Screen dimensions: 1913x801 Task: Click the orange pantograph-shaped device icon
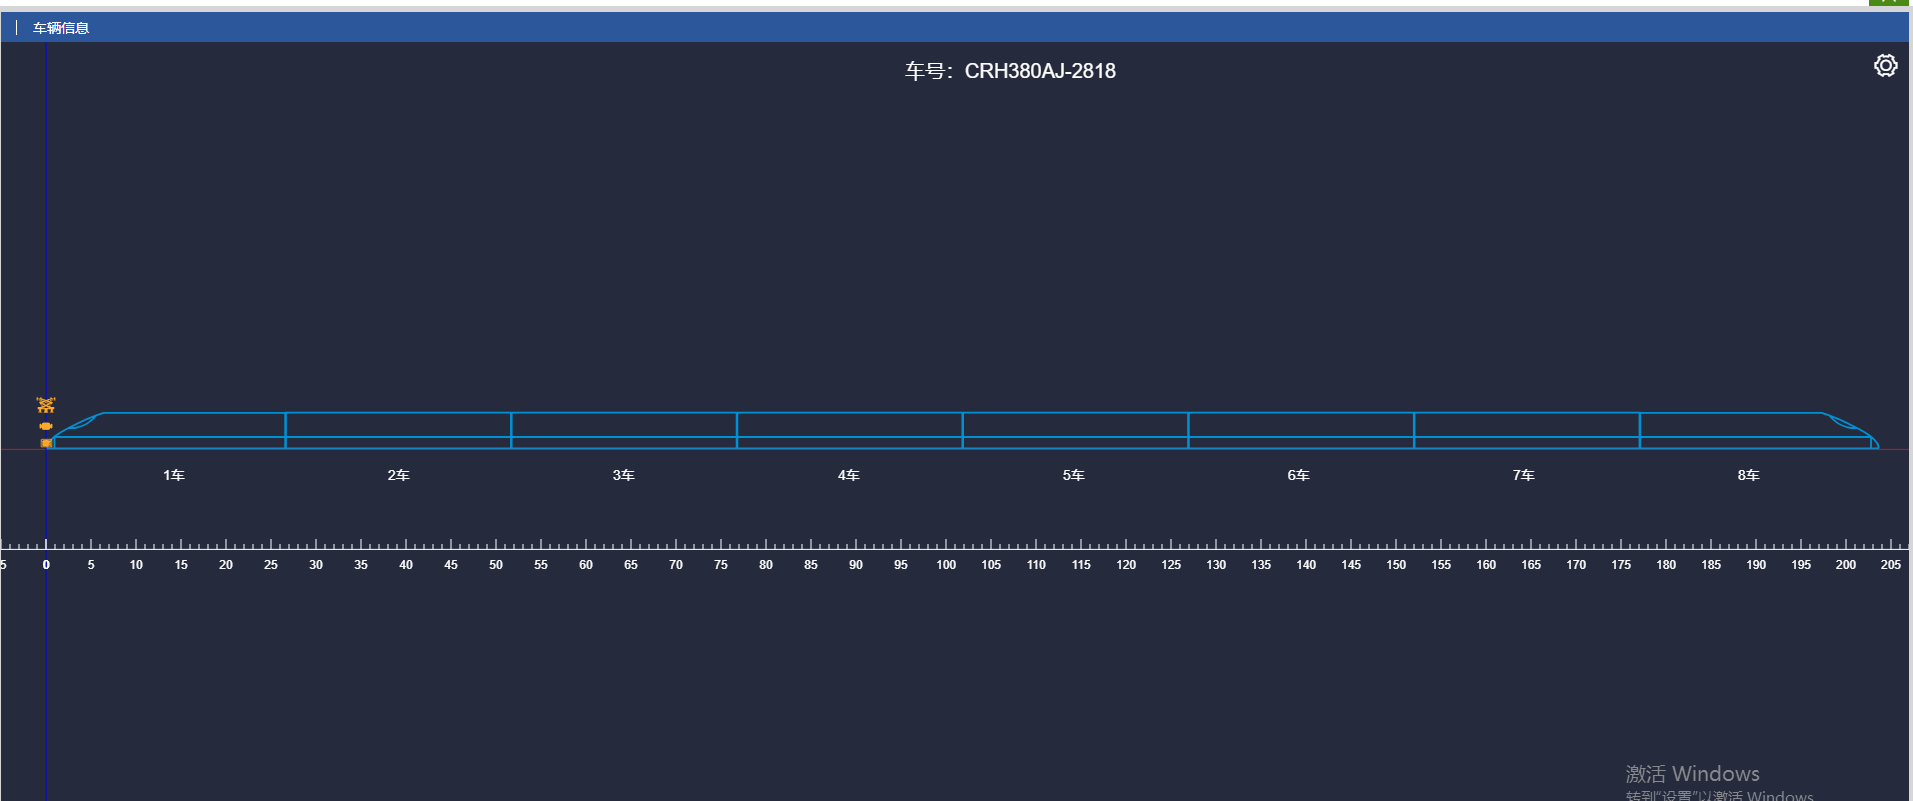tap(46, 405)
